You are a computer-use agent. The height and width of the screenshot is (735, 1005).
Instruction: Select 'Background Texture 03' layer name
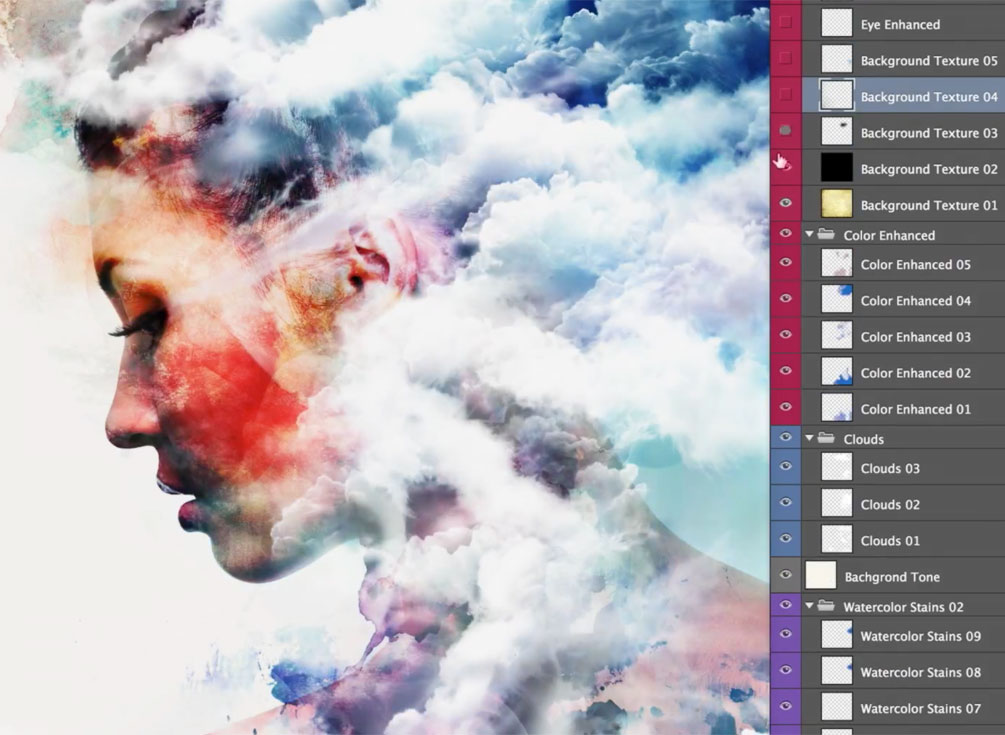pos(929,133)
